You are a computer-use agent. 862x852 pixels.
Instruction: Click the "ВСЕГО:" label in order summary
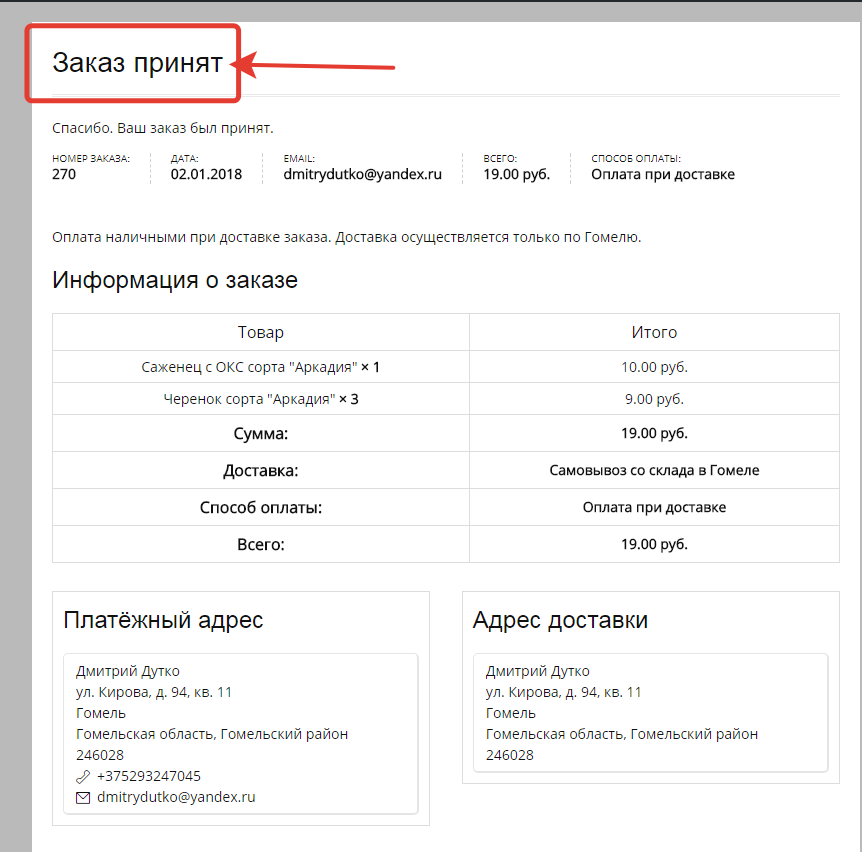point(500,159)
